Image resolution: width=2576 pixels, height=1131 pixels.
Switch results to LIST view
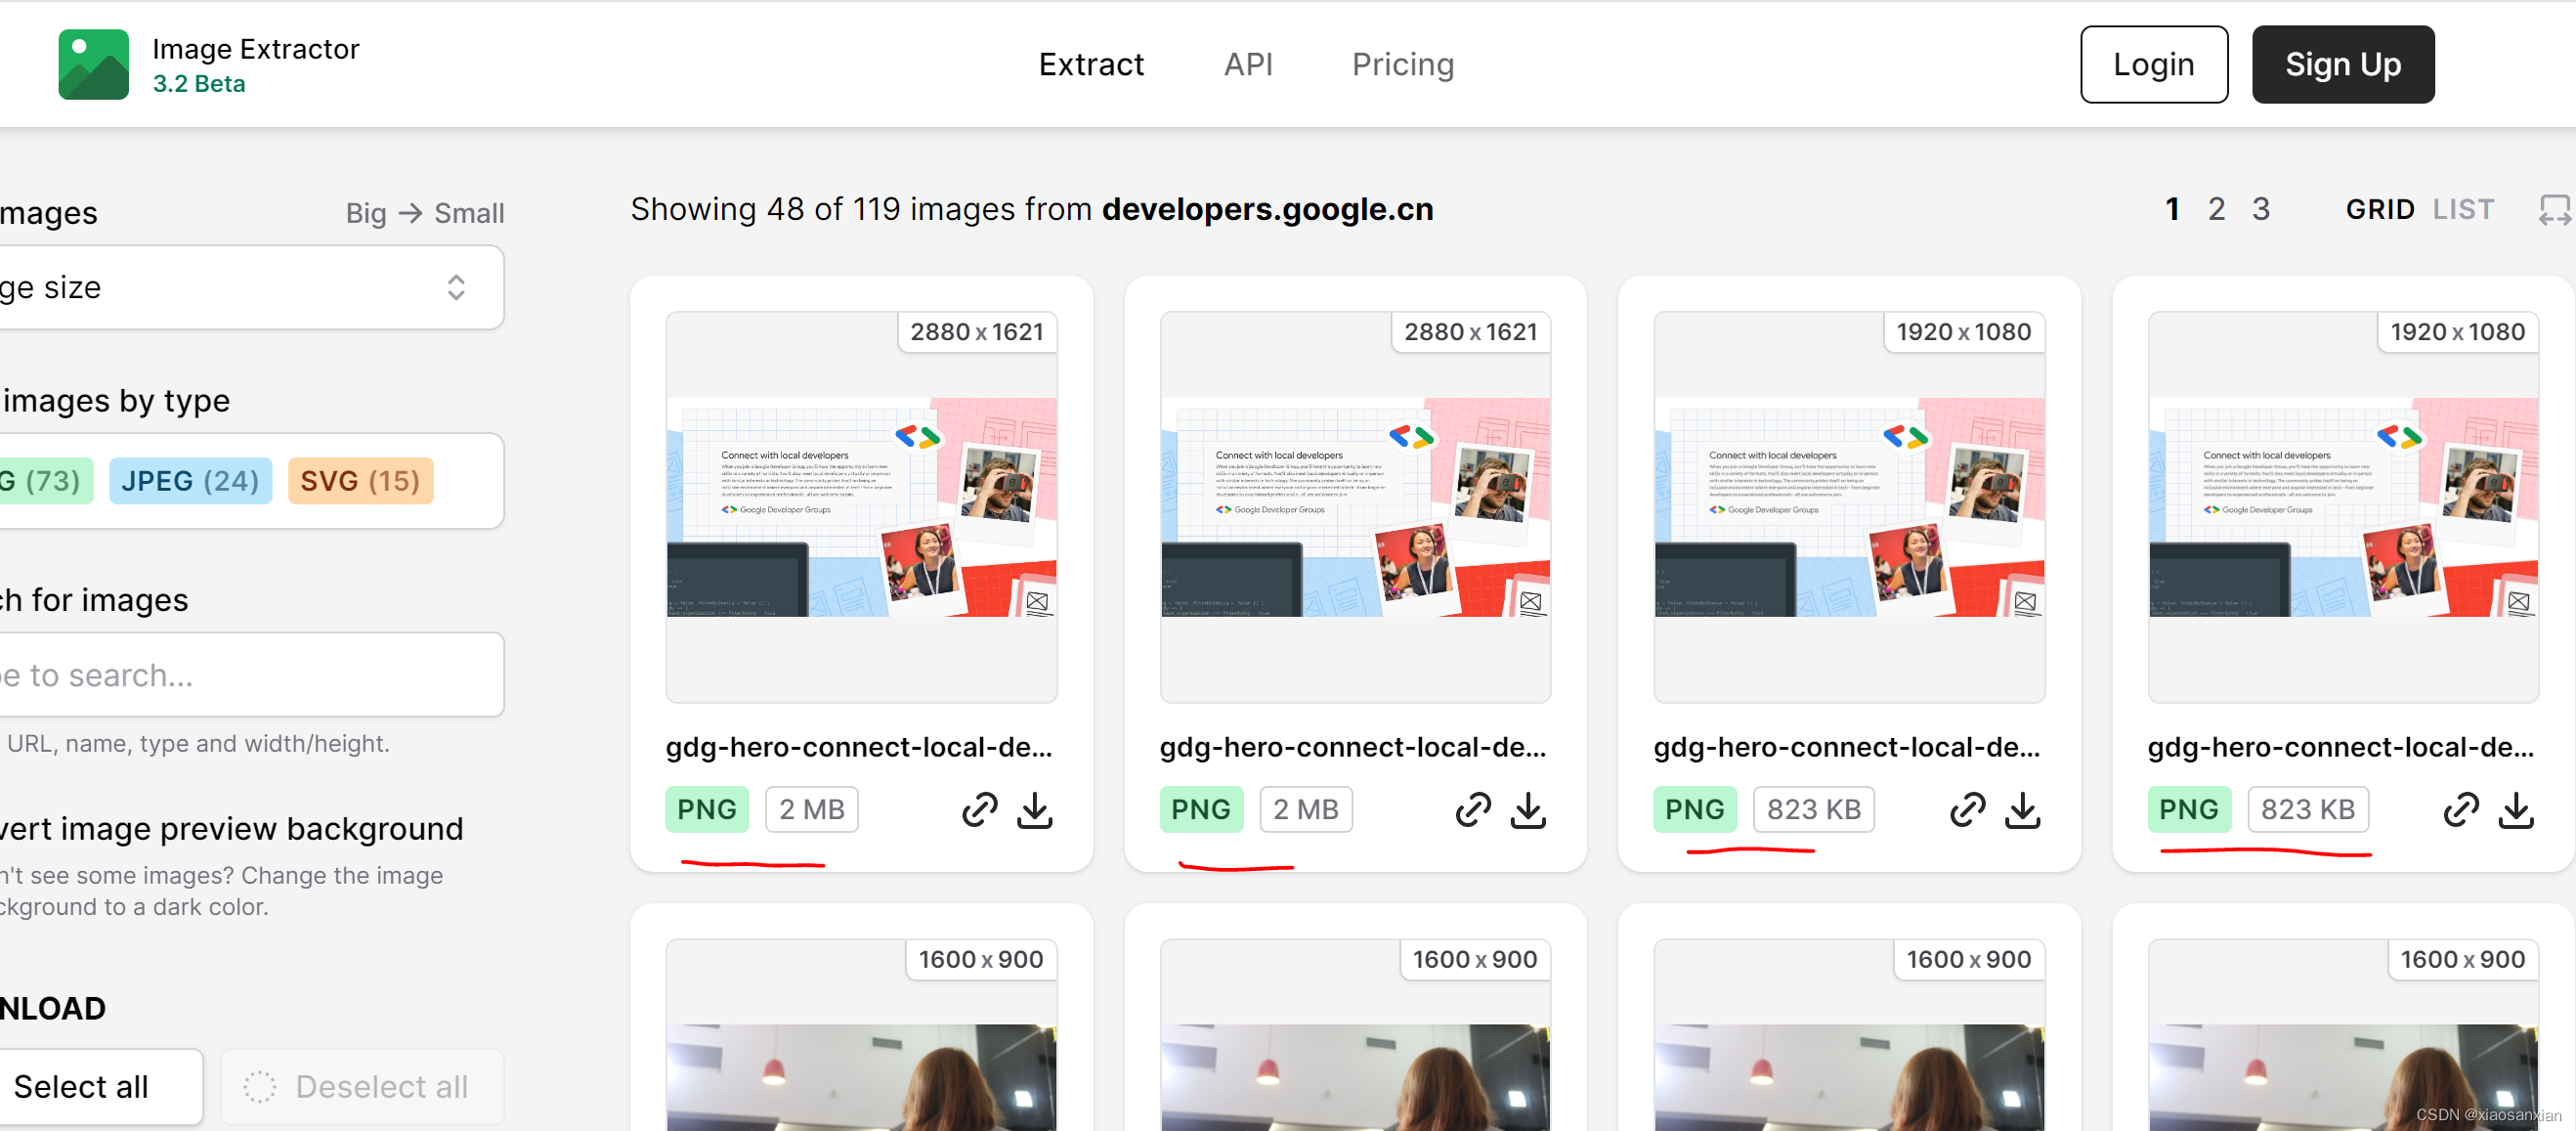coord(2463,210)
